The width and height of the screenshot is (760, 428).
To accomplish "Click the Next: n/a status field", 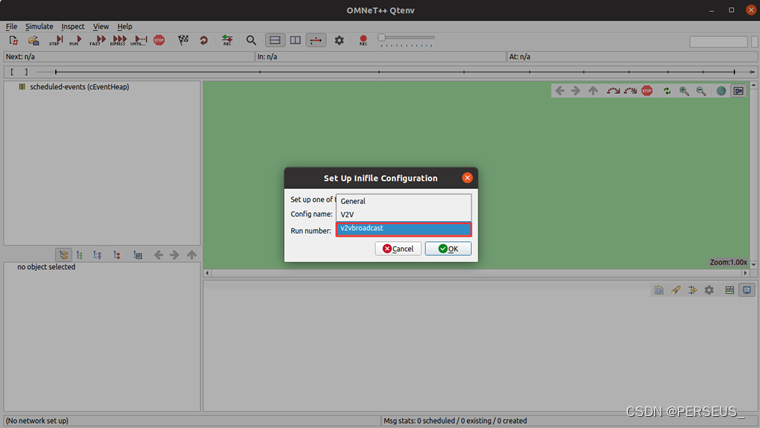I will (x=129, y=57).
